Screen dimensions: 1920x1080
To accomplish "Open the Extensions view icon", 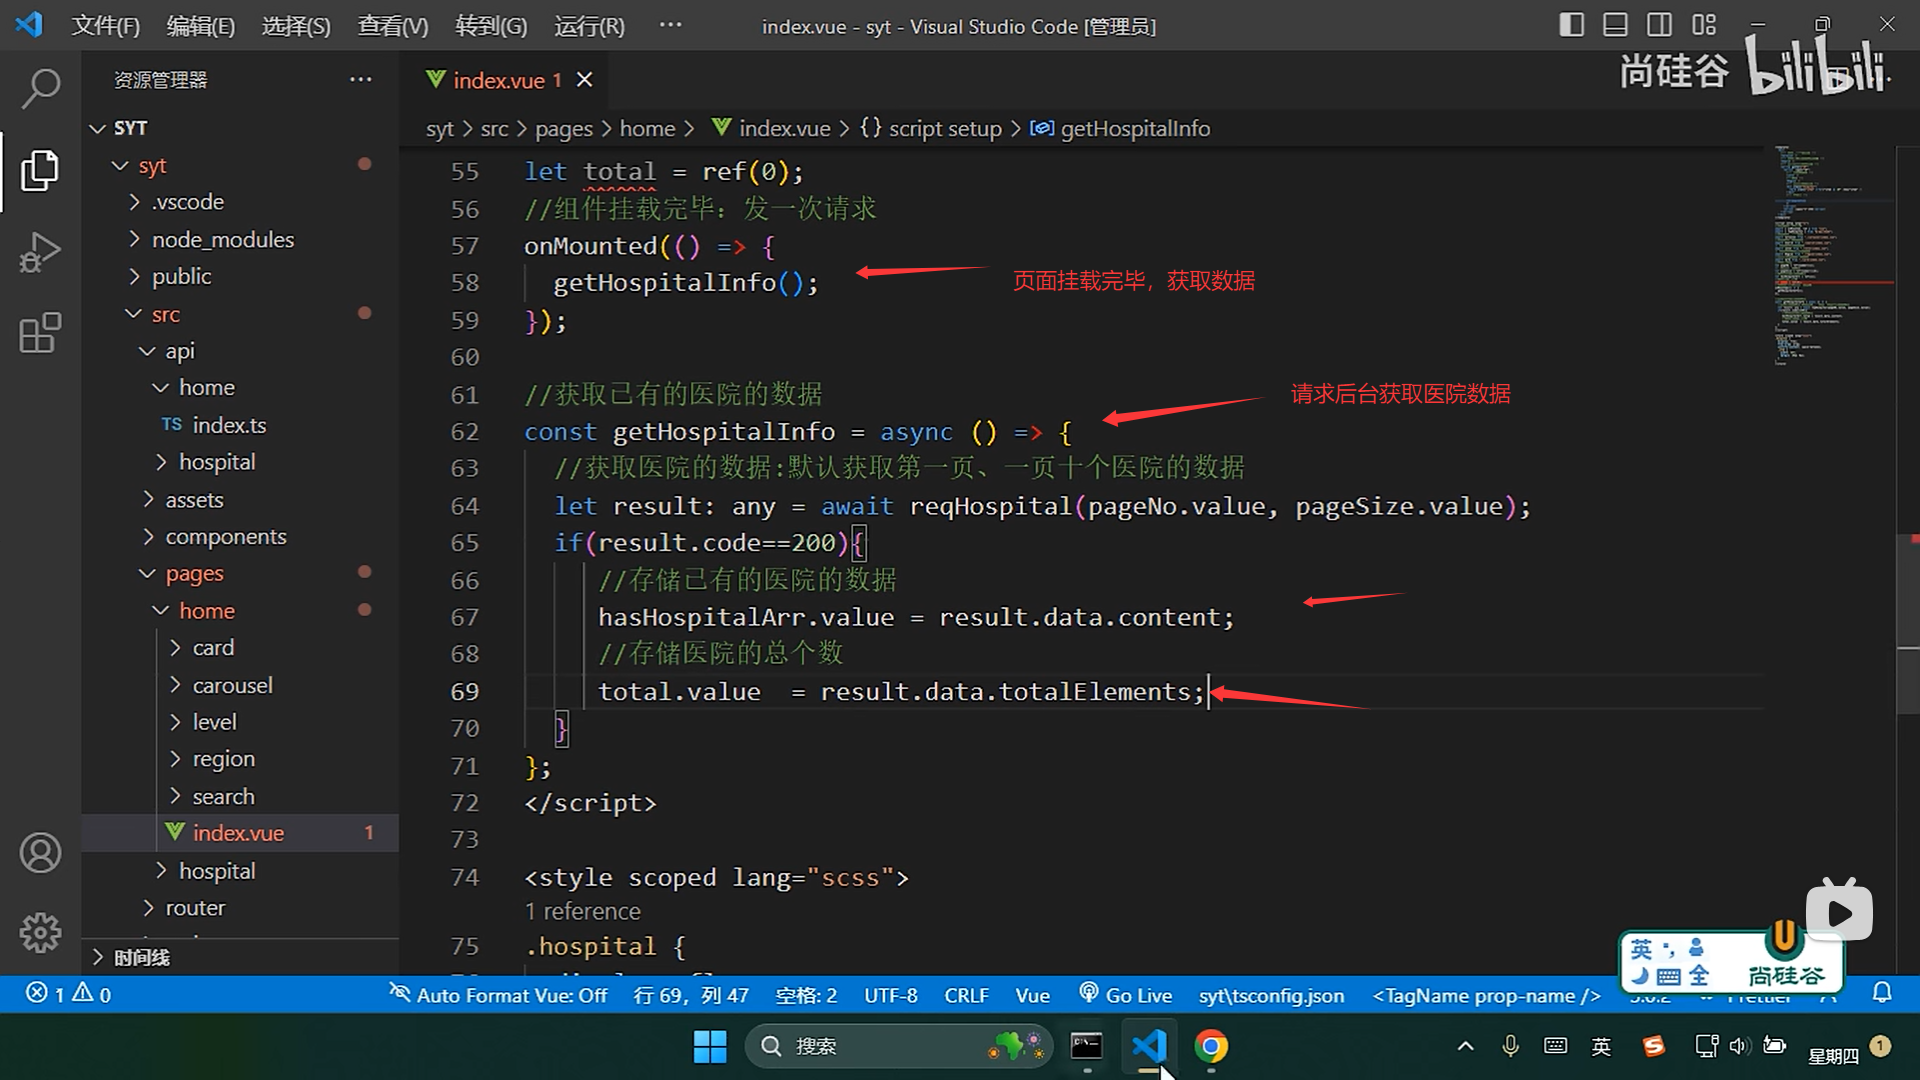I will [40, 333].
